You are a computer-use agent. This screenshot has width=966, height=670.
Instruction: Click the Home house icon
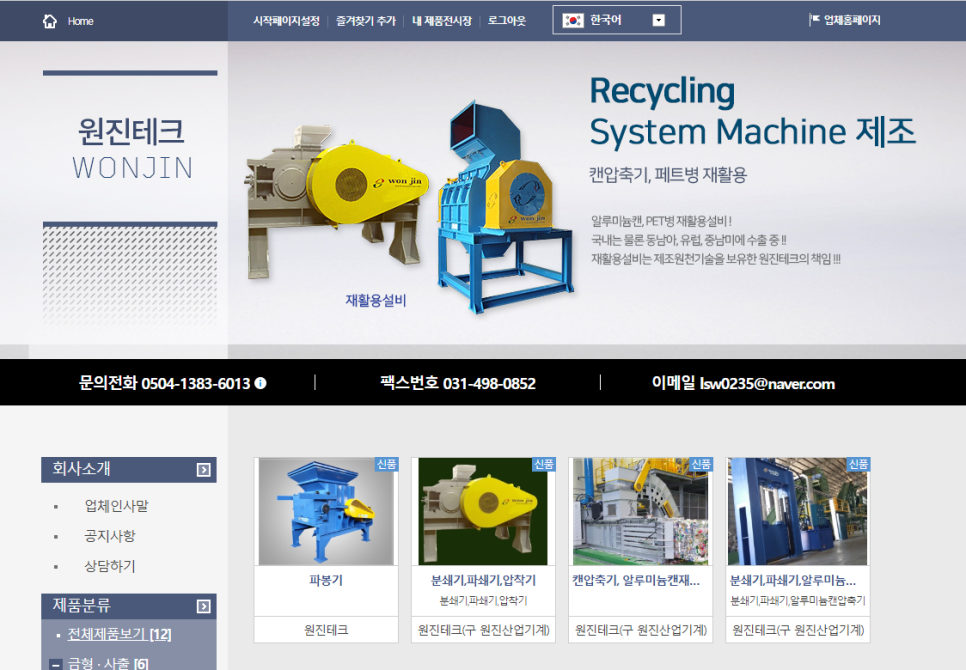click(50, 21)
